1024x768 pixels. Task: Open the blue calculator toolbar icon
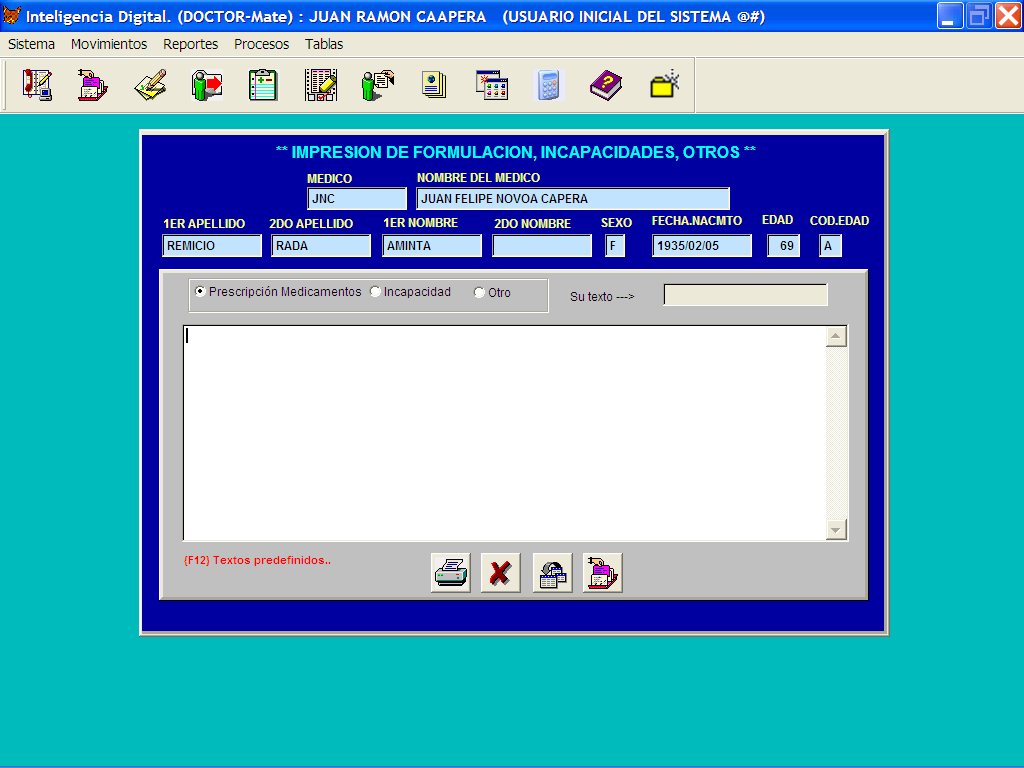549,85
